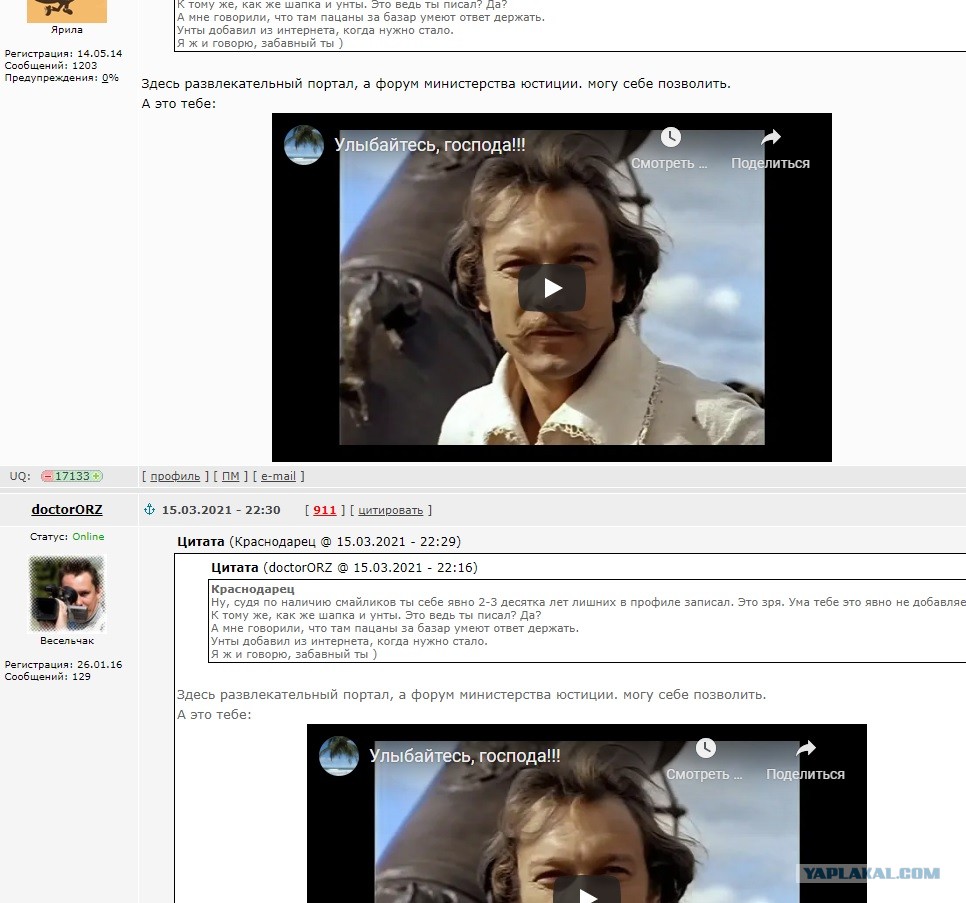Open the Ярила user avatar image

pos(67,11)
